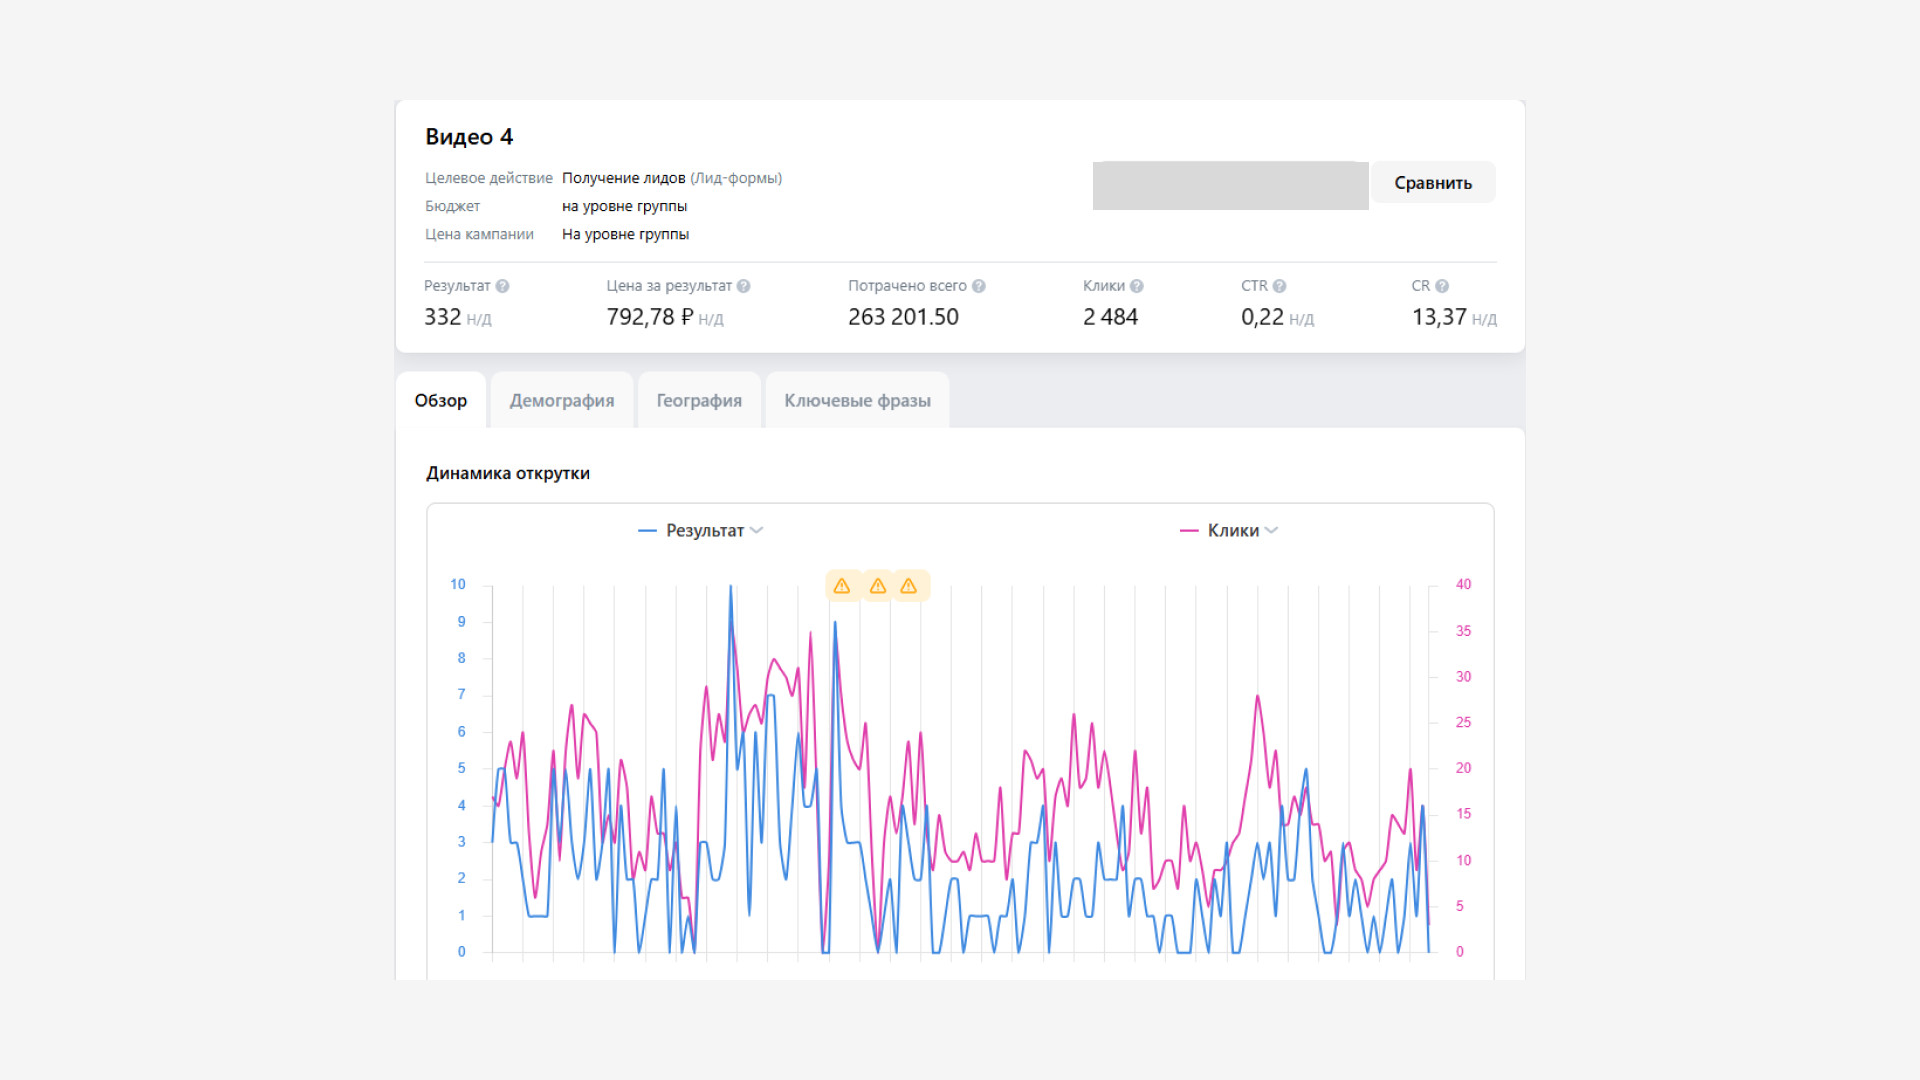Click the blue Результат legend line marker
The height and width of the screenshot is (1080, 1920).
[x=647, y=531]
